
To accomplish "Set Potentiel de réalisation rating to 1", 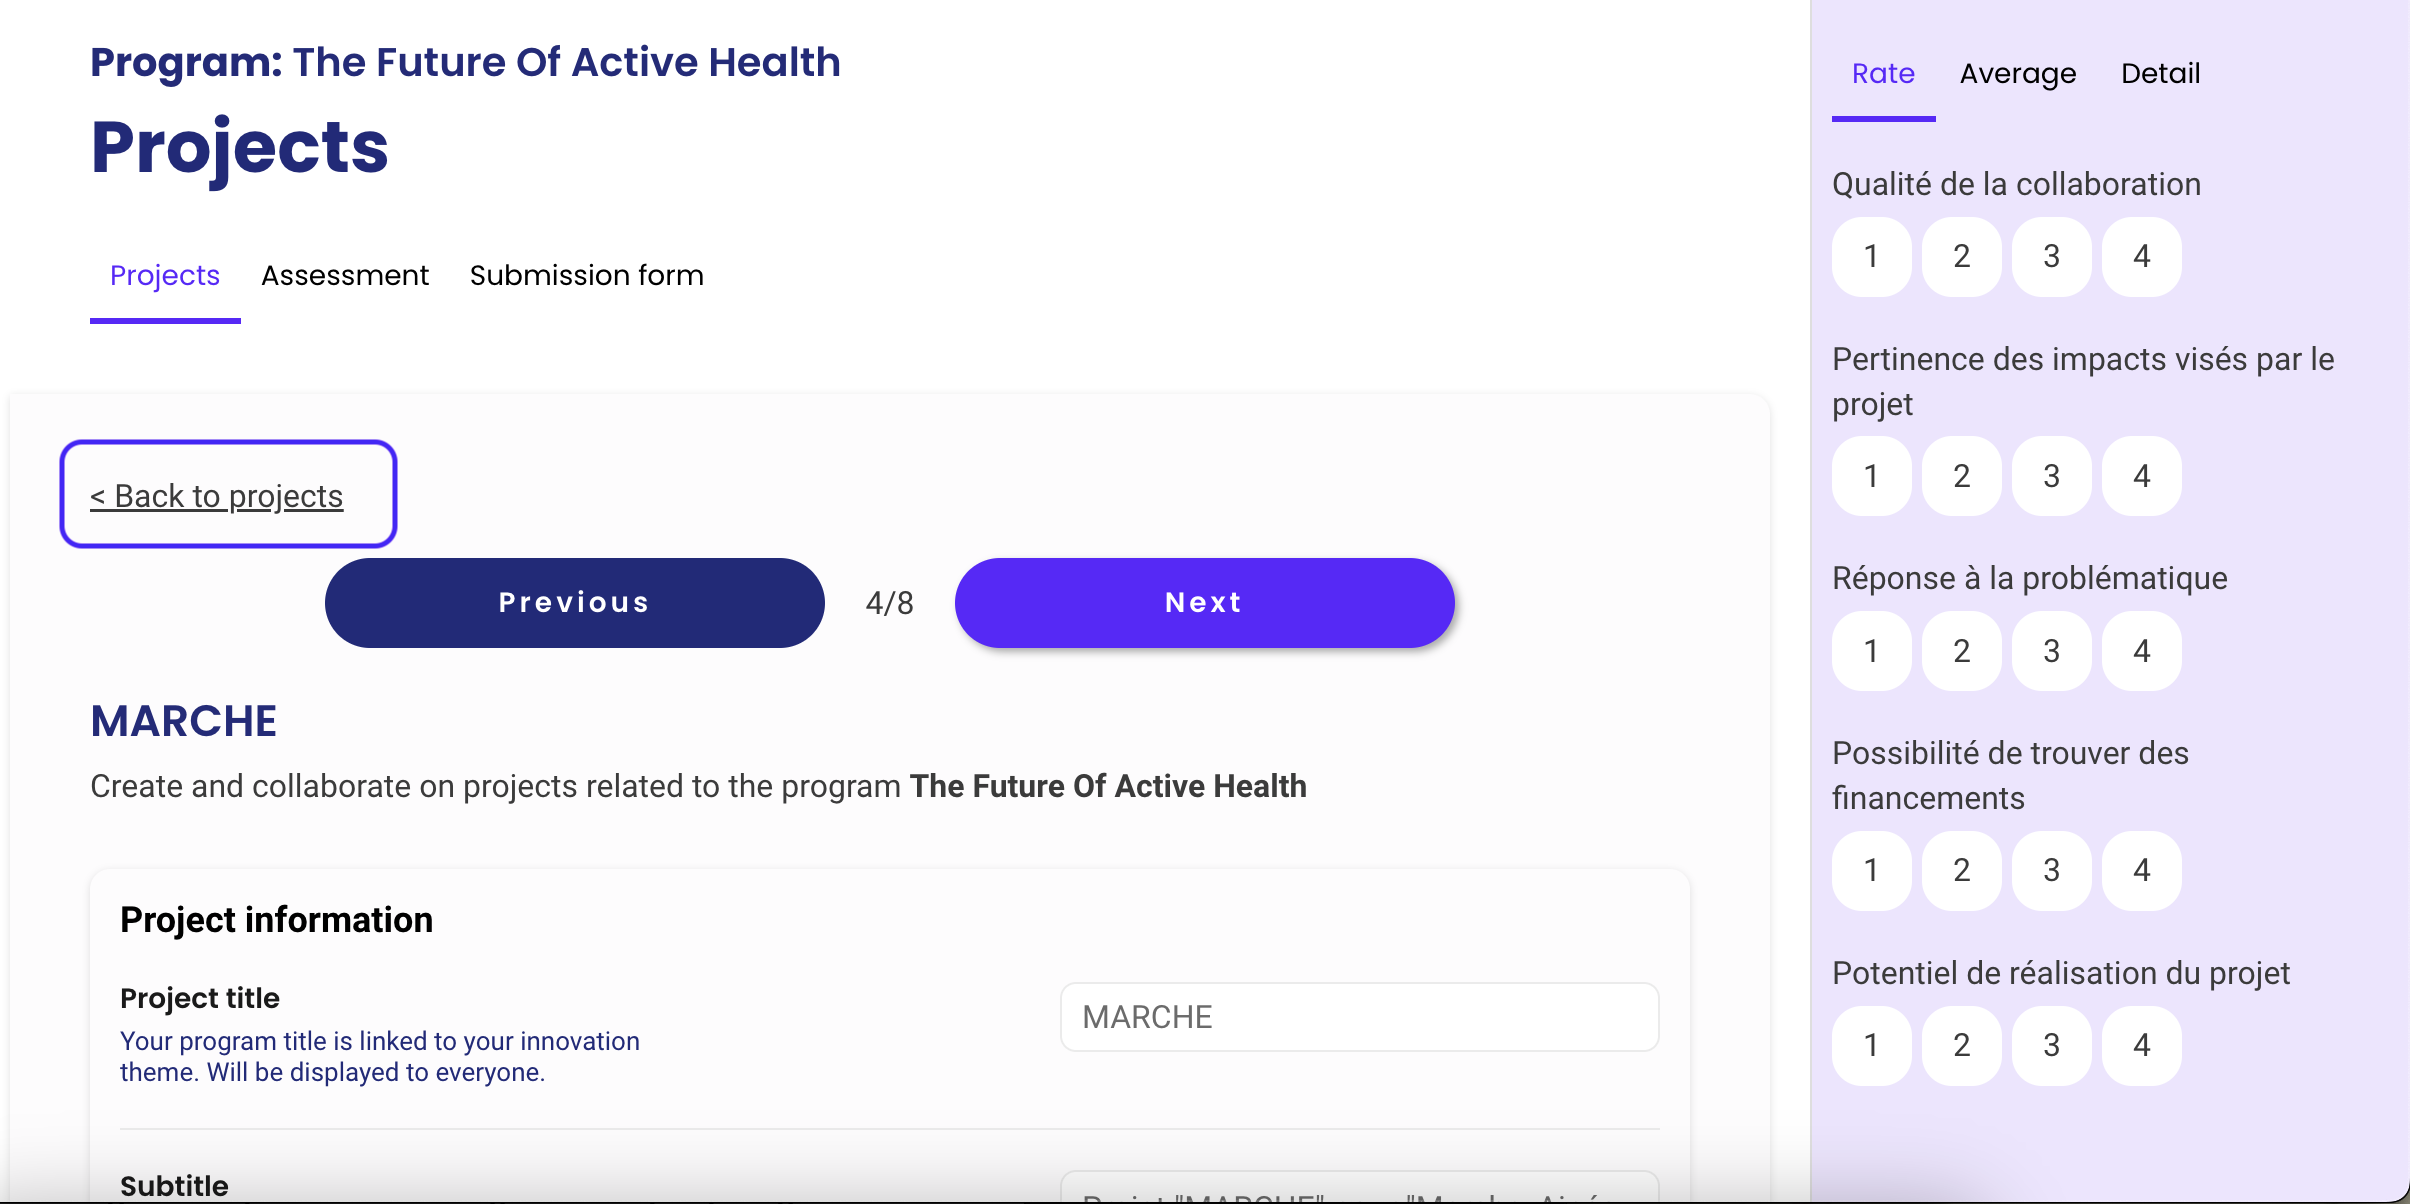I will [x=1871, y=1045].
